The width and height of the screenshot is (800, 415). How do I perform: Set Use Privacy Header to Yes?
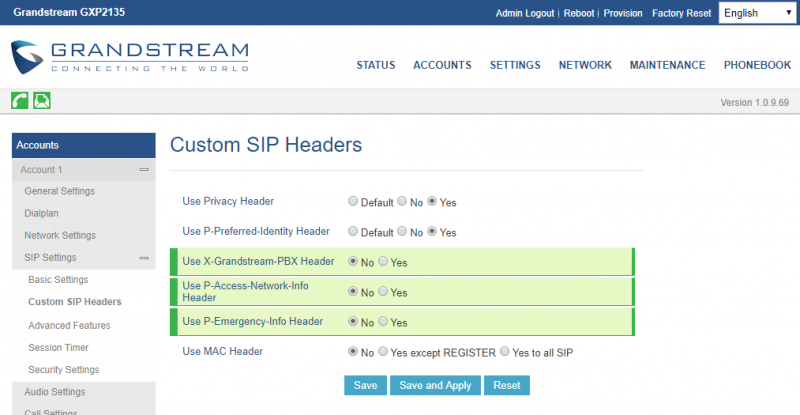pyautogui.click(x=432, y=201)
